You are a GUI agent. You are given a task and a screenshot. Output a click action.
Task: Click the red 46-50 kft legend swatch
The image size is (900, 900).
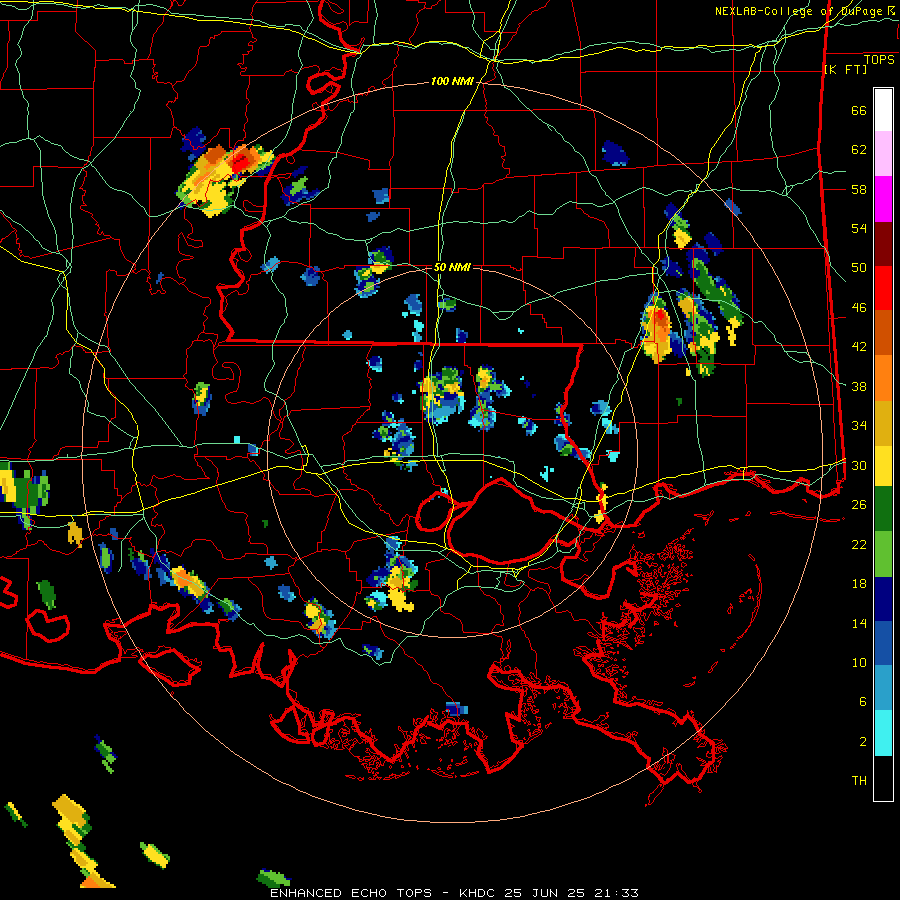point(883,289)
